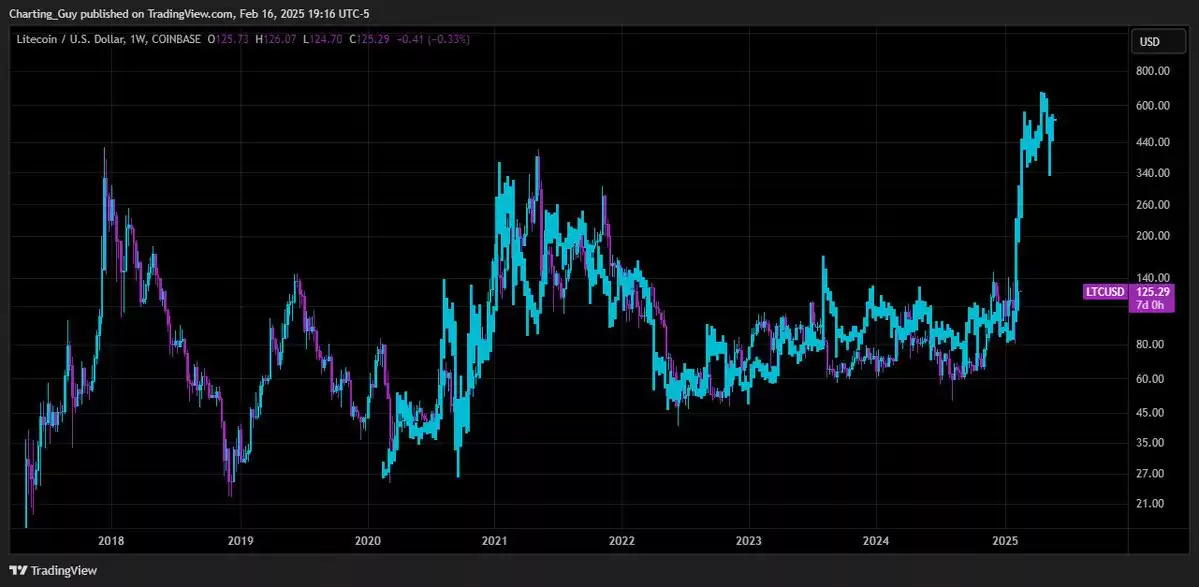This screenshot has height=587, width=1199.
Task: Click the C125.29 close value
Action: (x=371, y=38)
